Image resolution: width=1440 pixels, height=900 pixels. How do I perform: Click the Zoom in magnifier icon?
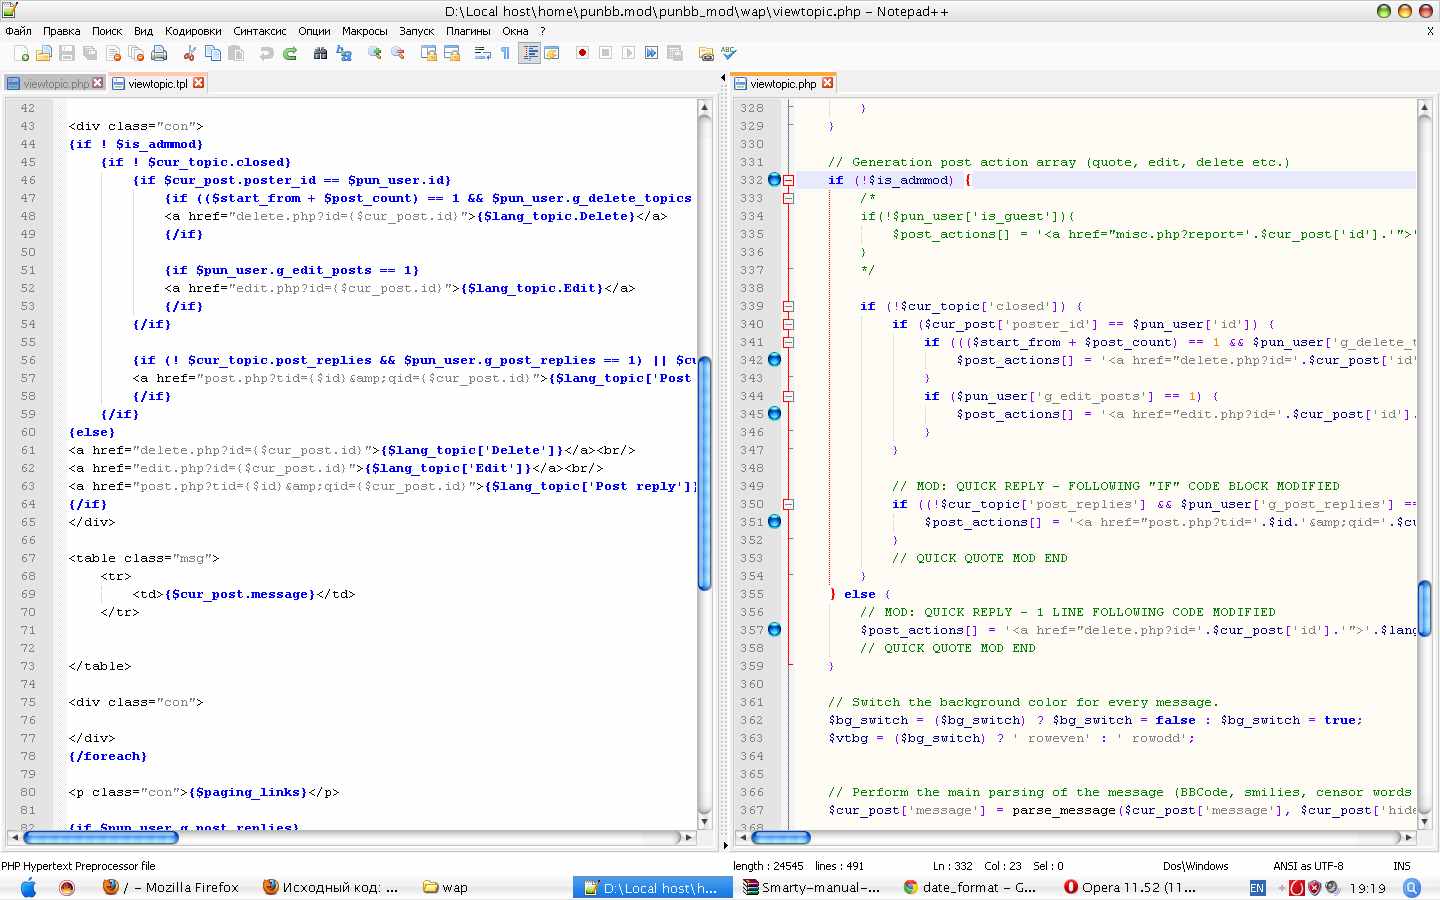[375, 53]
